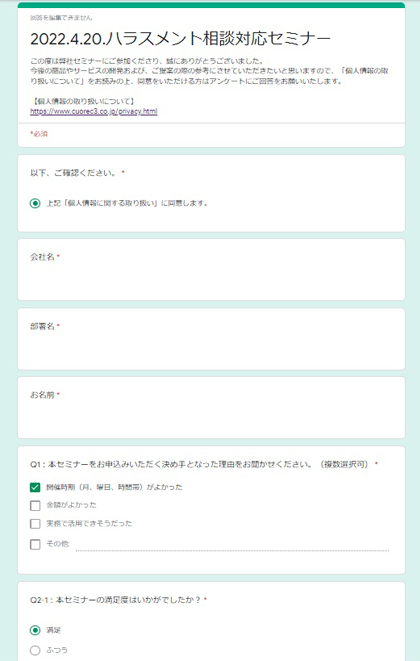Focus the 部署名 answer field

211,348
